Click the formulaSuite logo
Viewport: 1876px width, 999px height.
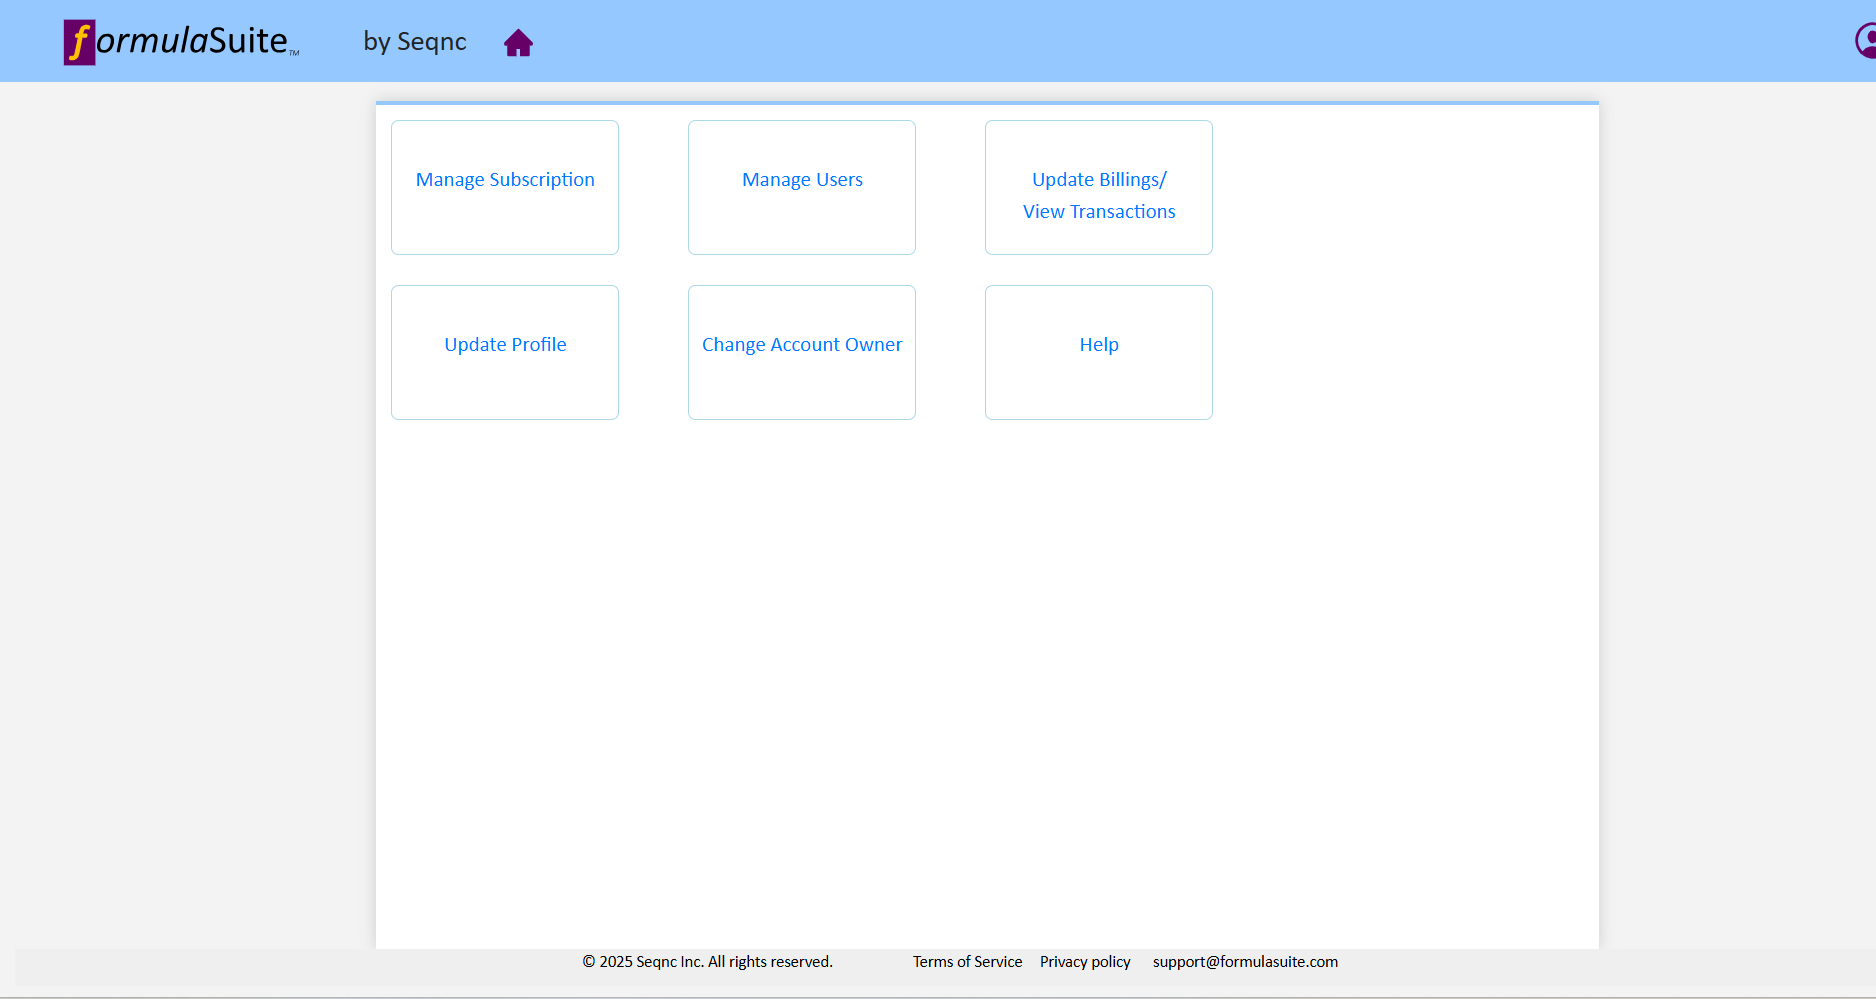coord(181,42)
